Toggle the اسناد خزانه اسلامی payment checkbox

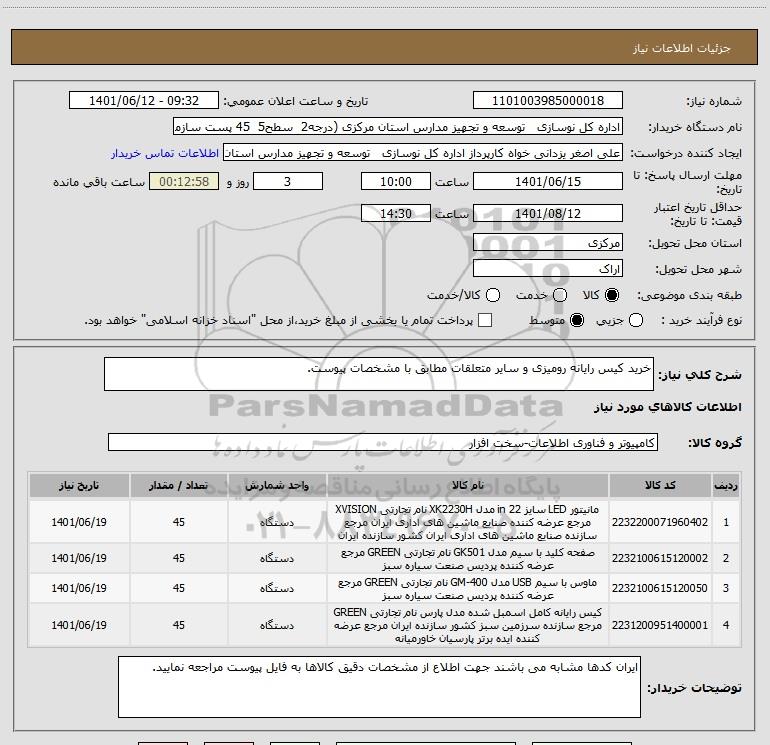point(485,320)
